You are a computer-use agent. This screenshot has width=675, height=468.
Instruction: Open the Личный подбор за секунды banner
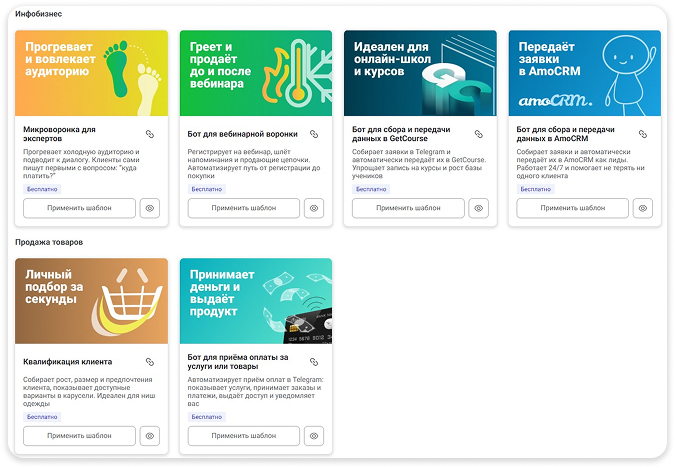[92, 301]
